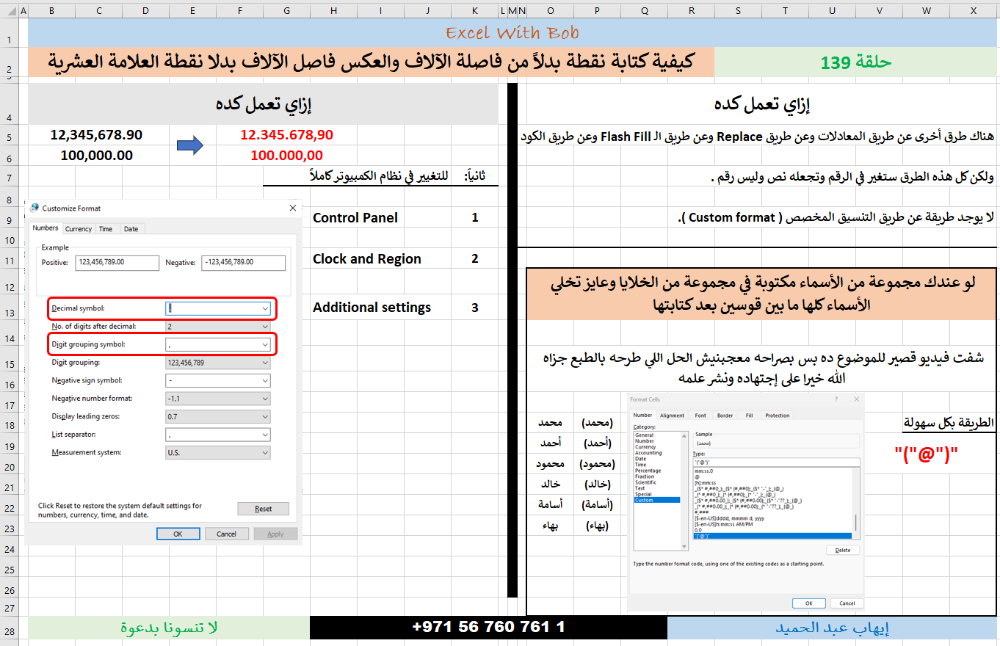This screenshot has height=646, width=1000.
Task: Select column header B
Action: tap(52, 11)
